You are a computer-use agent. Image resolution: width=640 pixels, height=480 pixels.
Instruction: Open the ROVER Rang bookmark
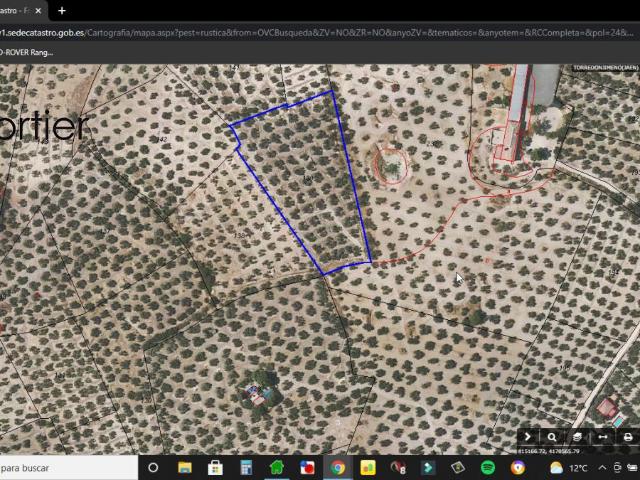[x=26, y=52]
